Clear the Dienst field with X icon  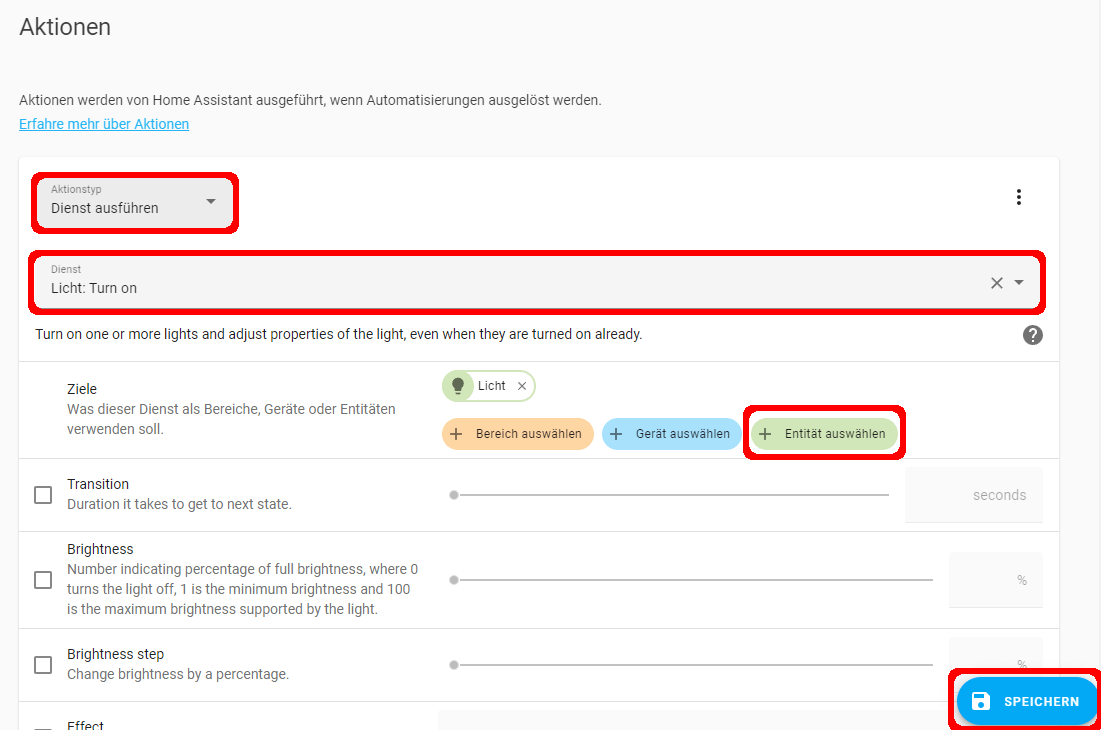click(x=996, y=283)
